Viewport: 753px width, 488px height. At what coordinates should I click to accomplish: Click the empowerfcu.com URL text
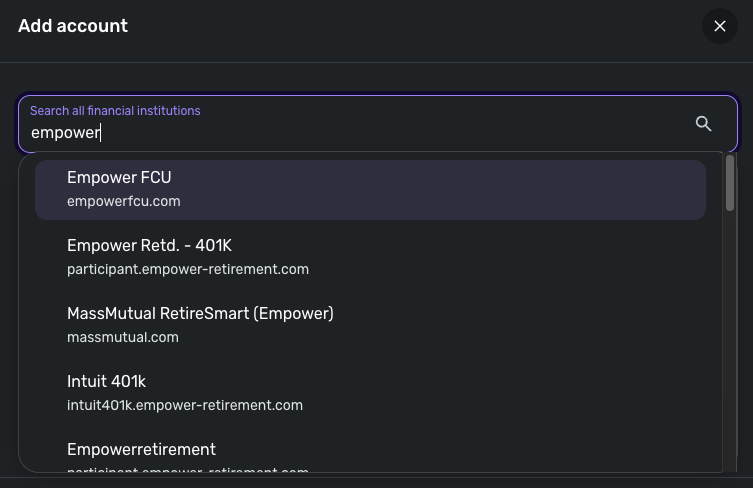click(x=123, y=201)
